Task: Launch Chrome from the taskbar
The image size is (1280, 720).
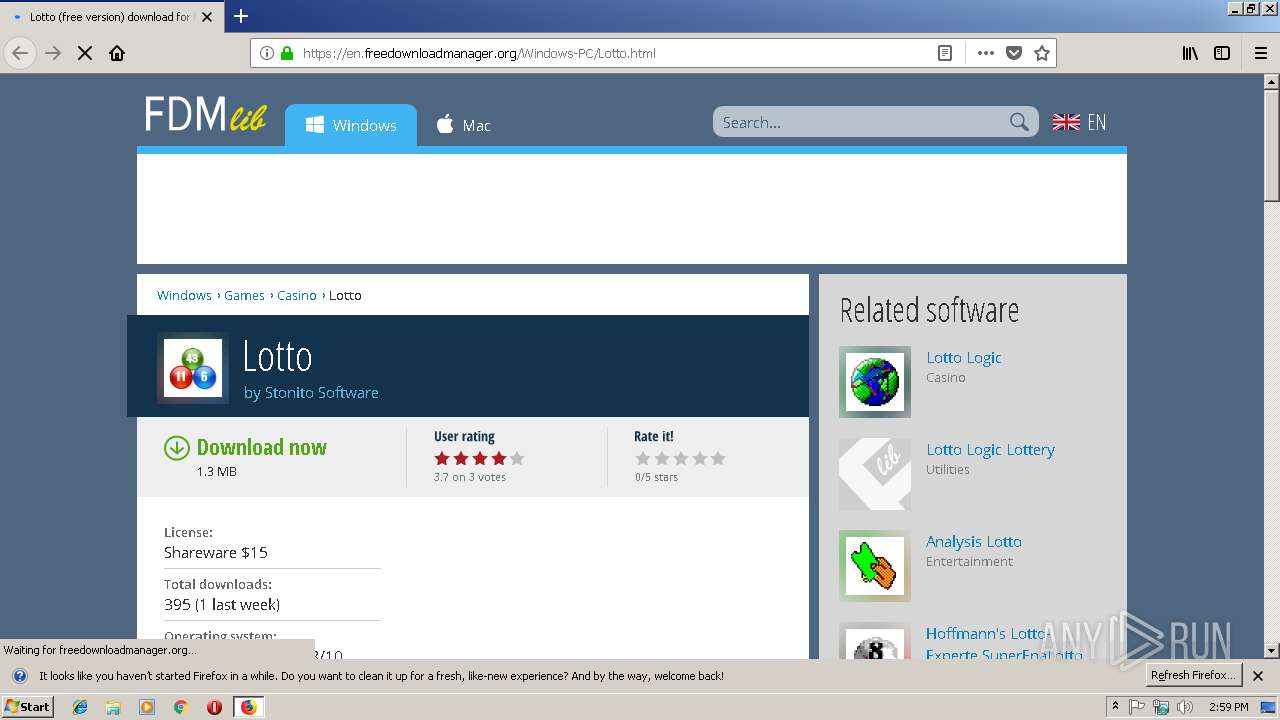Action: [x=180, y=707]
